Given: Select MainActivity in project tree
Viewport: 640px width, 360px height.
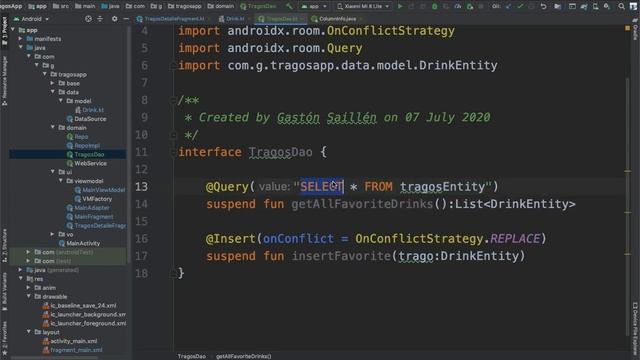Looking at the screenshot, I should click(83, 243).
